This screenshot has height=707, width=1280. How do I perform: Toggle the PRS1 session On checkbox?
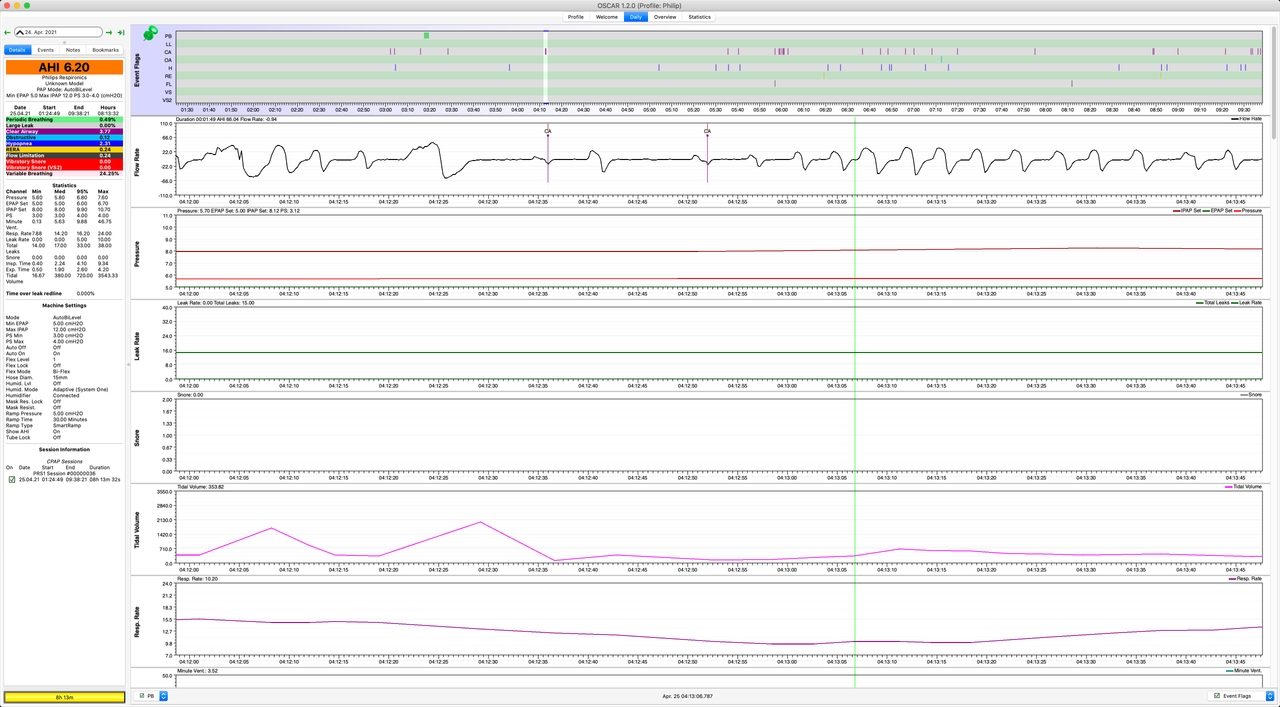12,480
